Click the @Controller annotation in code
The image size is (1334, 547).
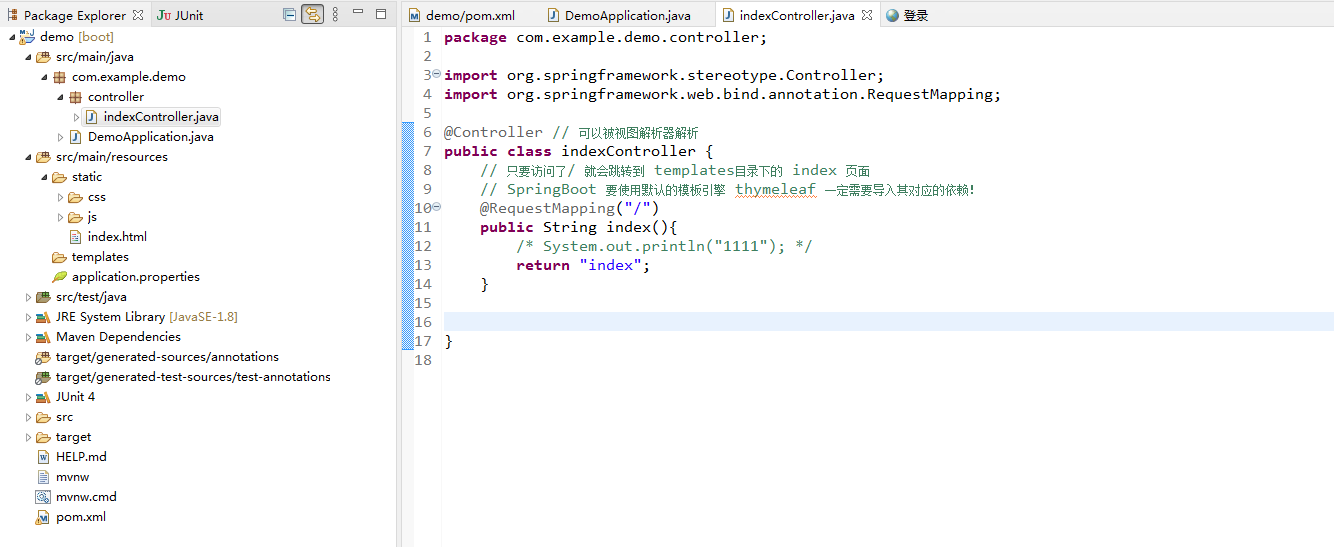coord(494,132)
